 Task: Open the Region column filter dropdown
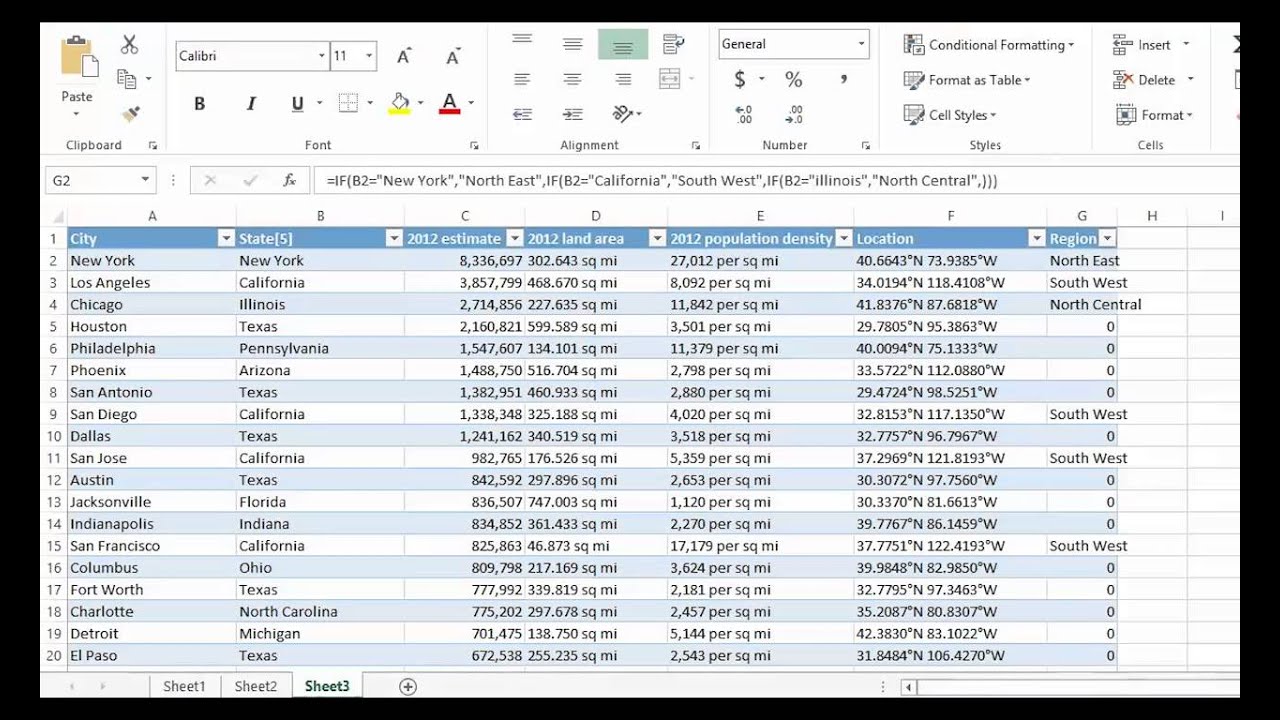pyautogui.click(x=1107, y=238)
